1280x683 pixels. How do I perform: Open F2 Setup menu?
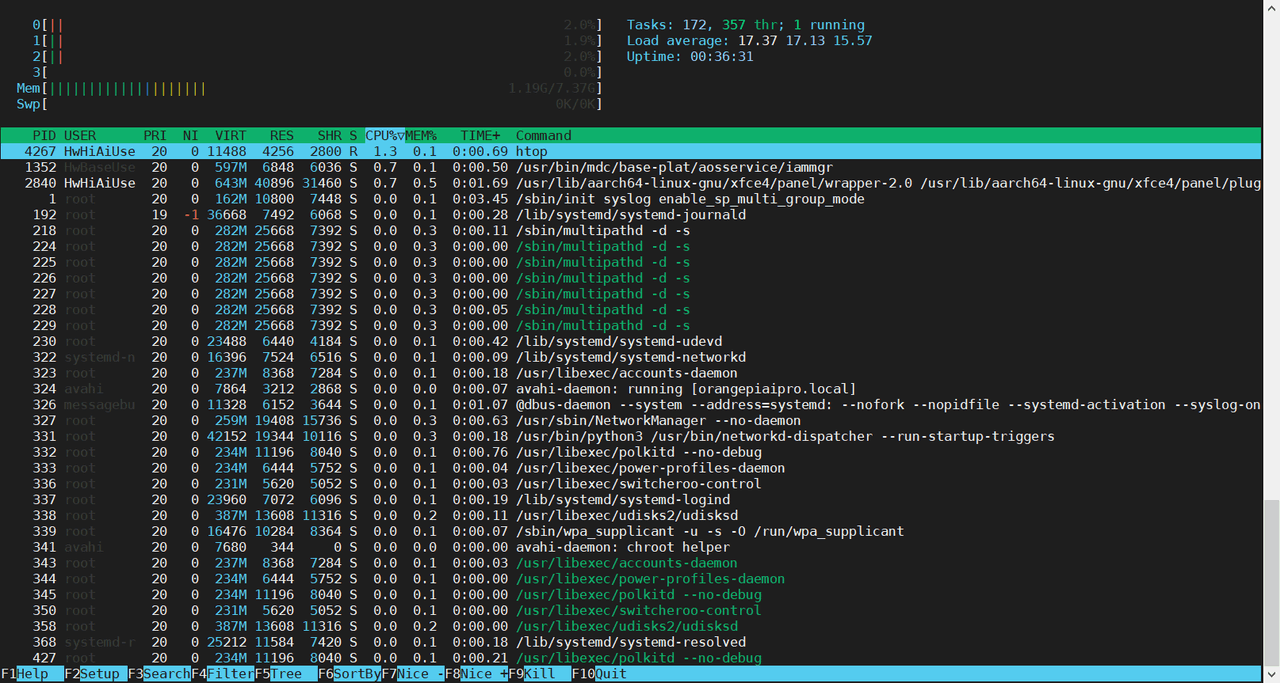[x=96, y=674]
